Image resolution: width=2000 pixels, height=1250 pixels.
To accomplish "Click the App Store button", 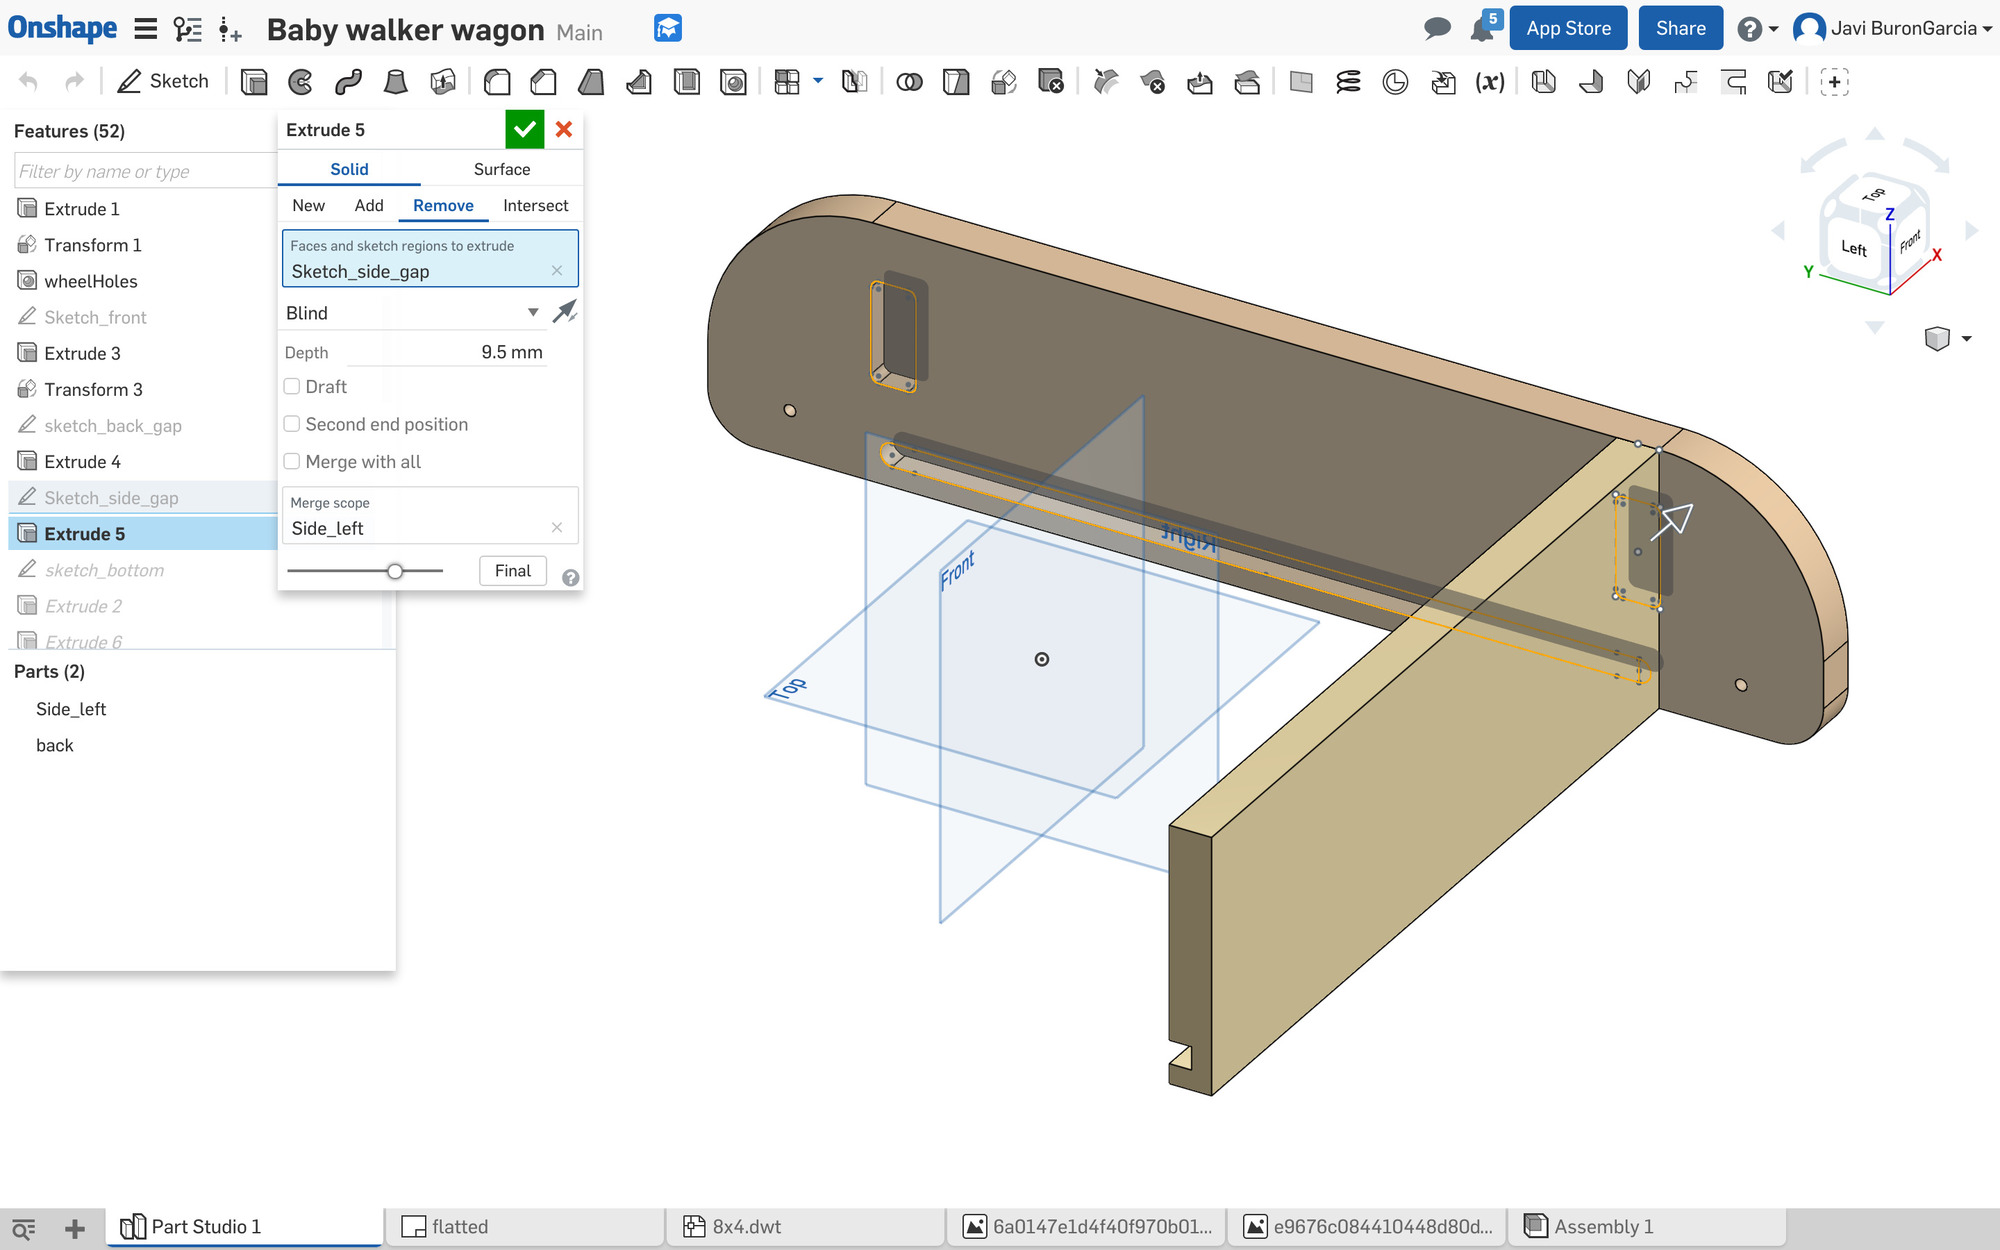I will pos(1568,28).
